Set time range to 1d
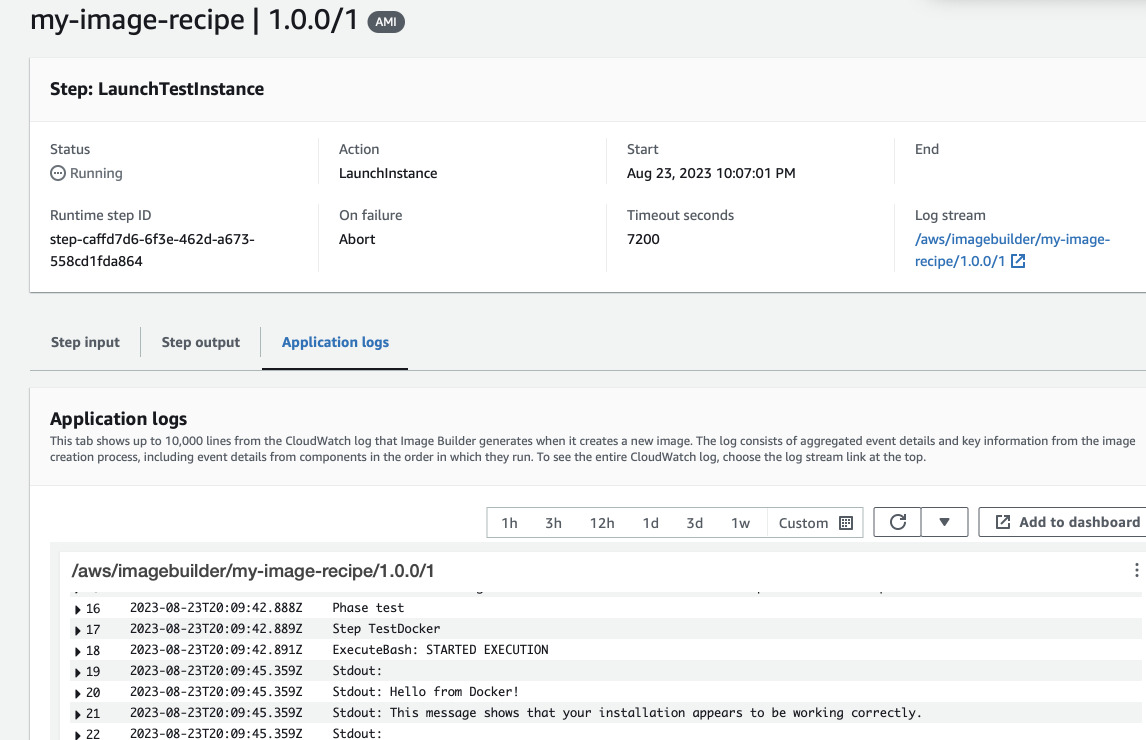 coord(650,523)
